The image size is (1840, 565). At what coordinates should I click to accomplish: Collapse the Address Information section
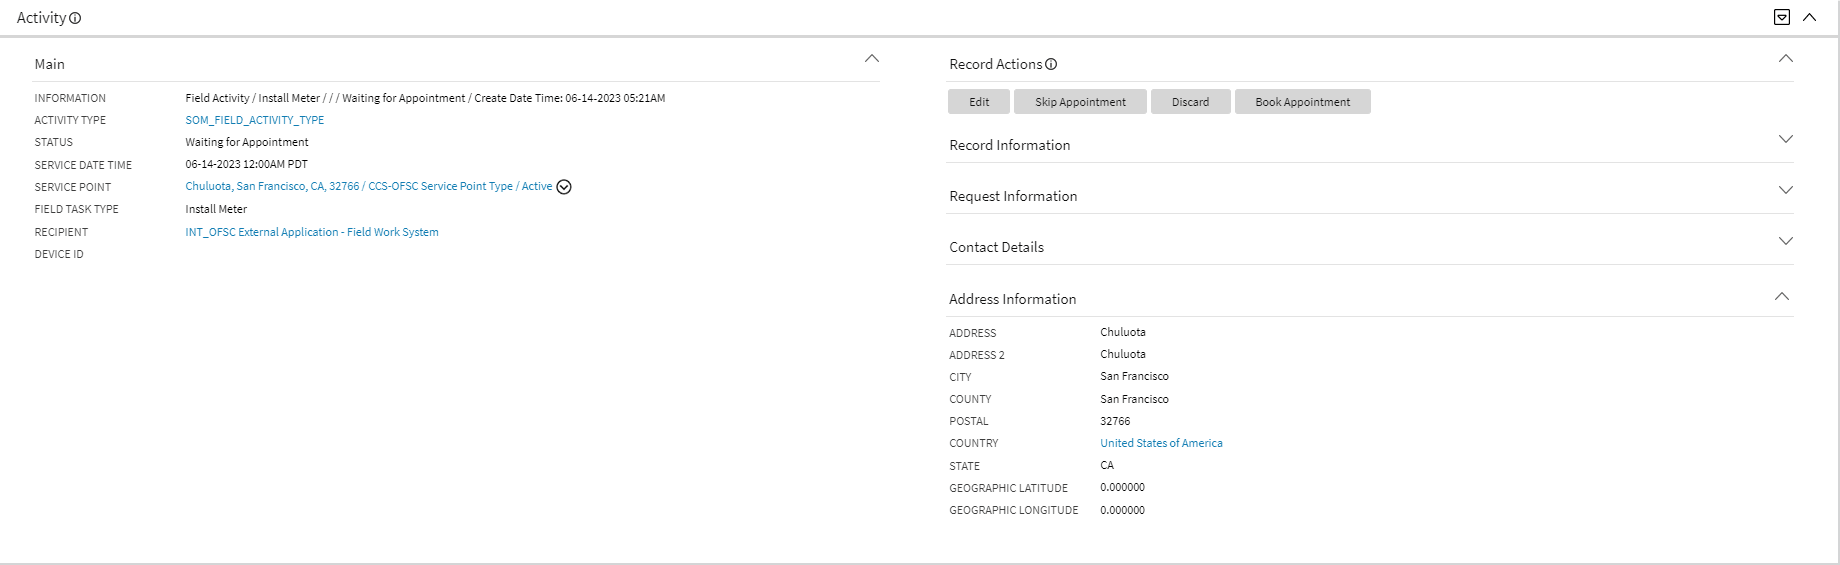[1782, 297]
